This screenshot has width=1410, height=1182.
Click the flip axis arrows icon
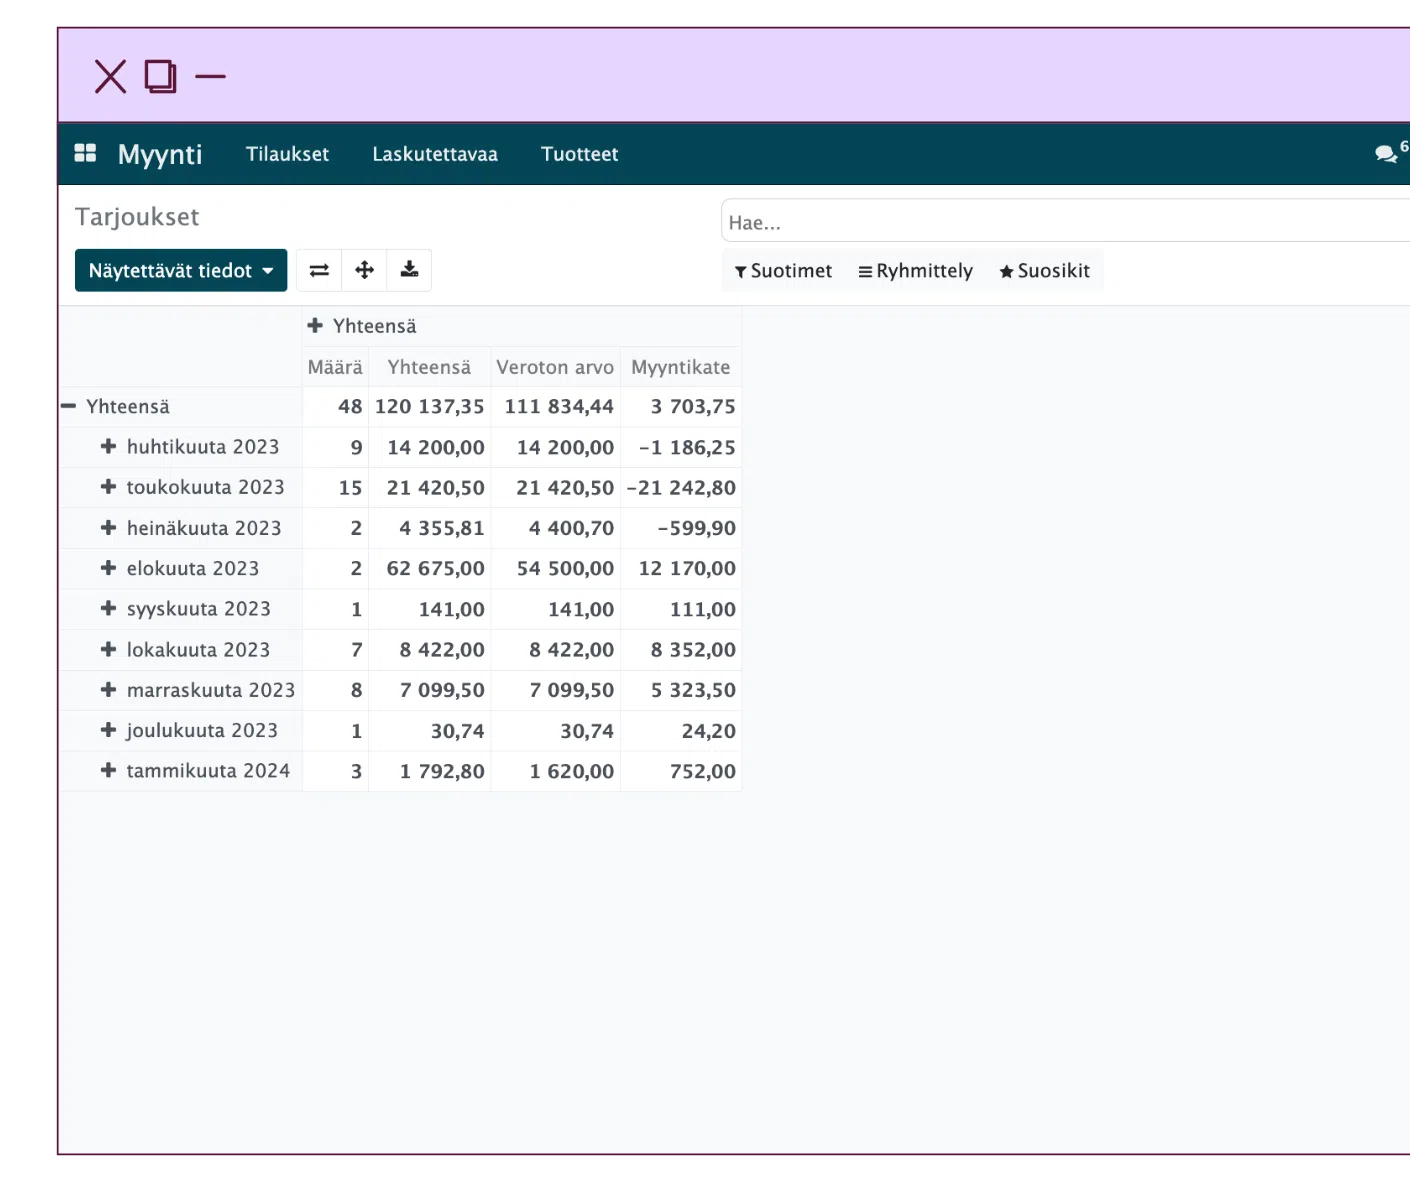click(319, 270)
